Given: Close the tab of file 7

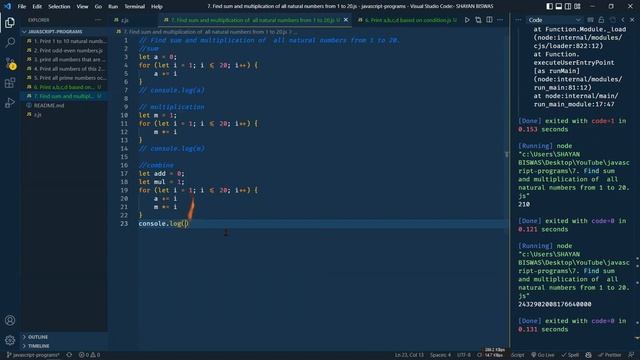Looking at the screenshot, I should tap(346, 20).
